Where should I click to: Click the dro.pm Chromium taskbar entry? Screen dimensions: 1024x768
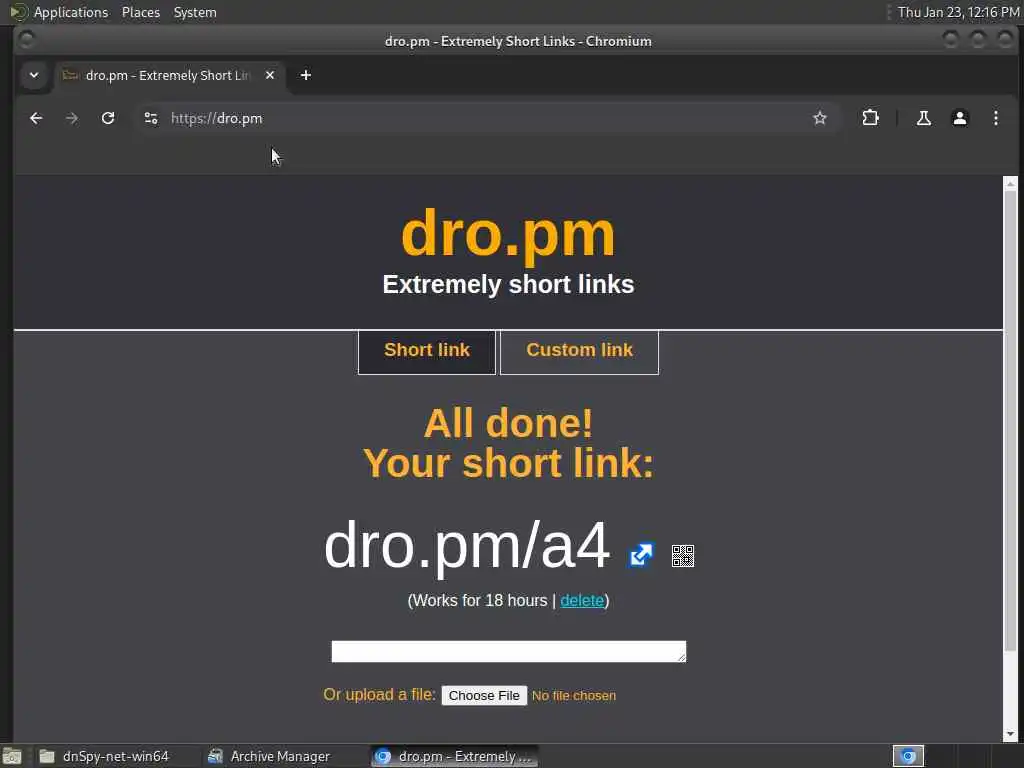[x=455, y=756]
